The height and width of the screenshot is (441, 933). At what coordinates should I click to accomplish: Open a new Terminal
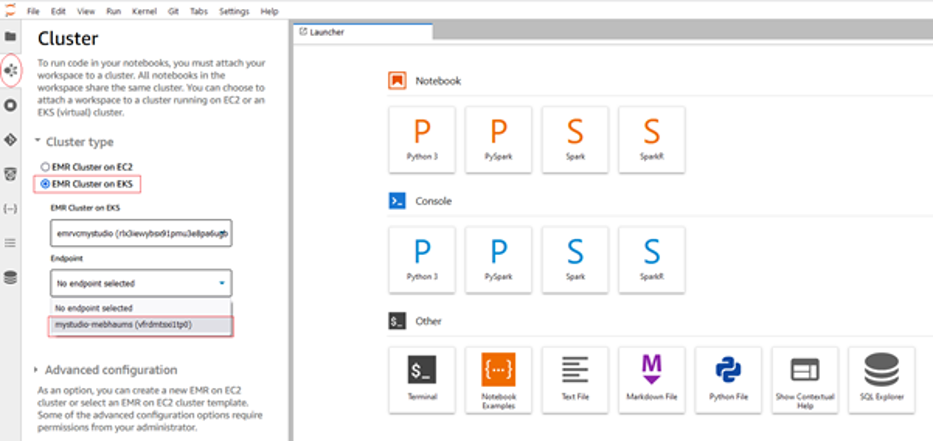coord(422,380)
